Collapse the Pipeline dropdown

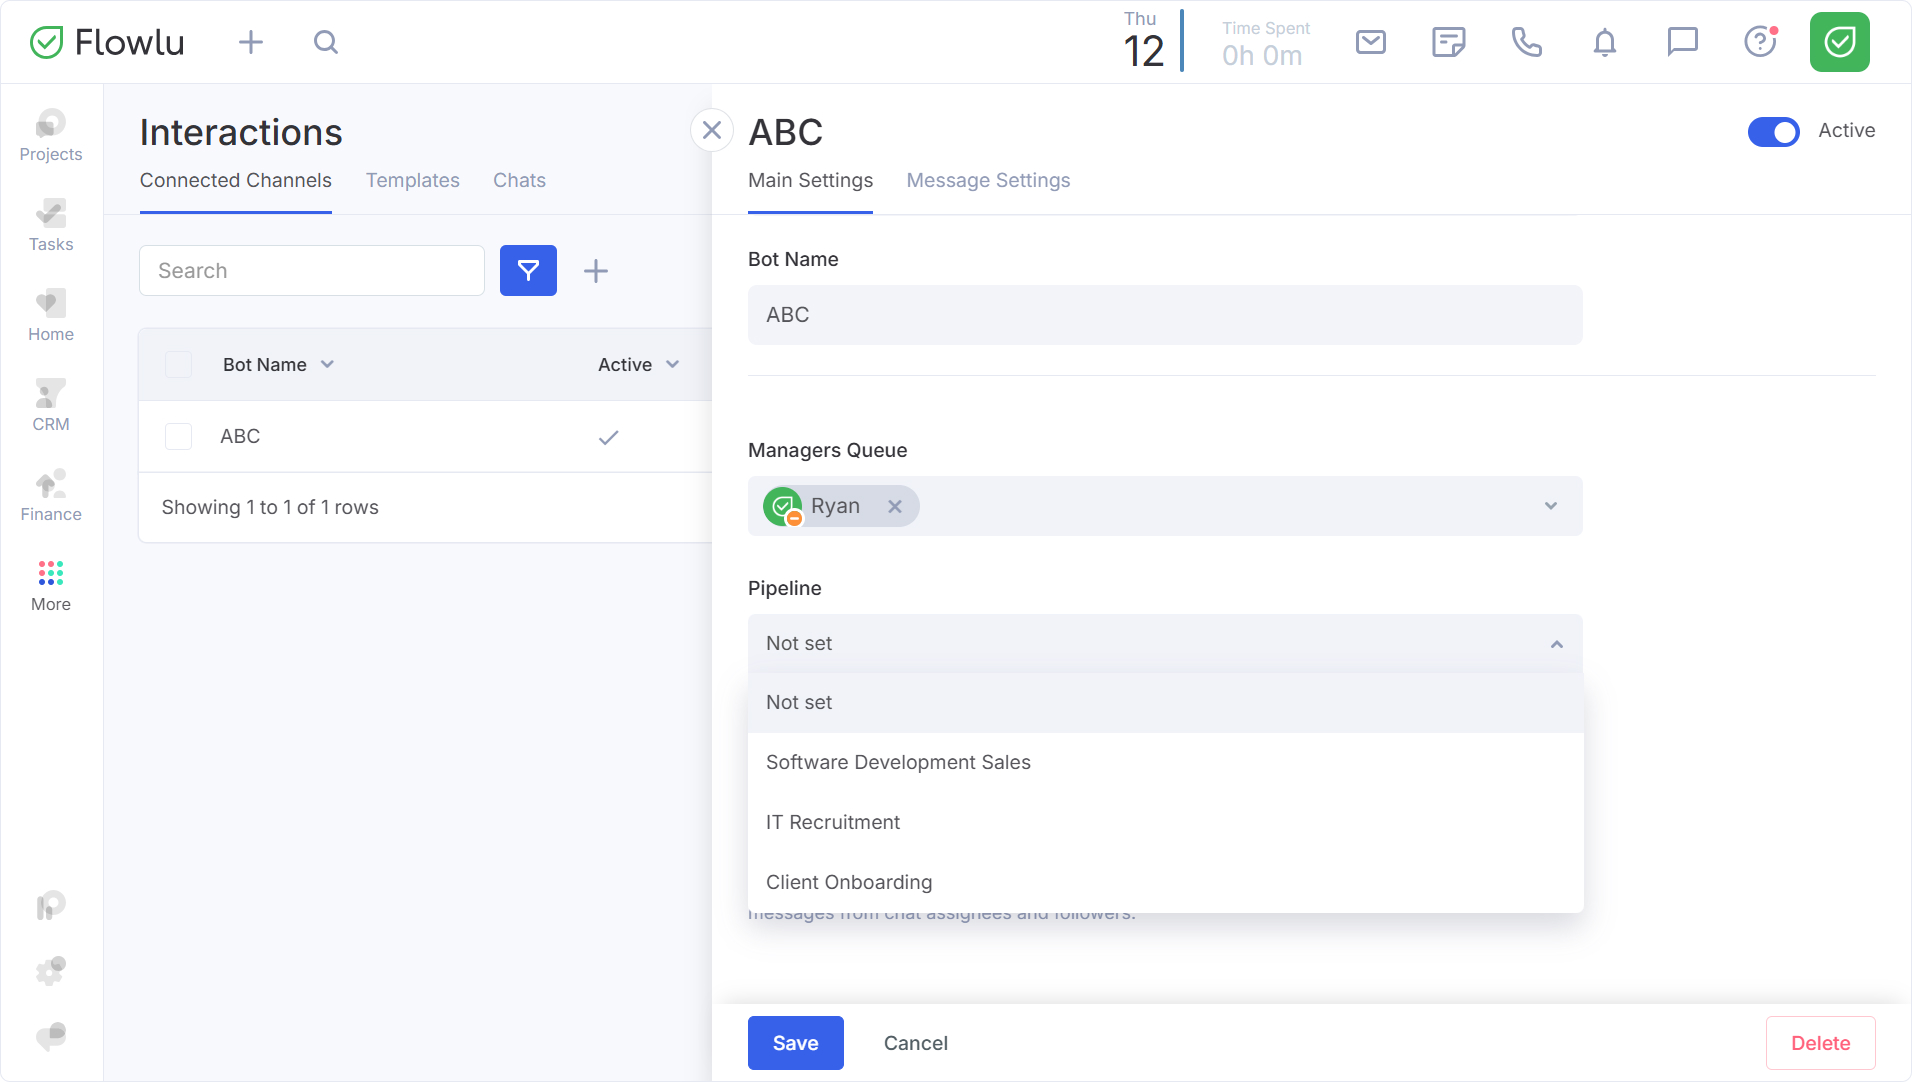[x=1556, y=644]
